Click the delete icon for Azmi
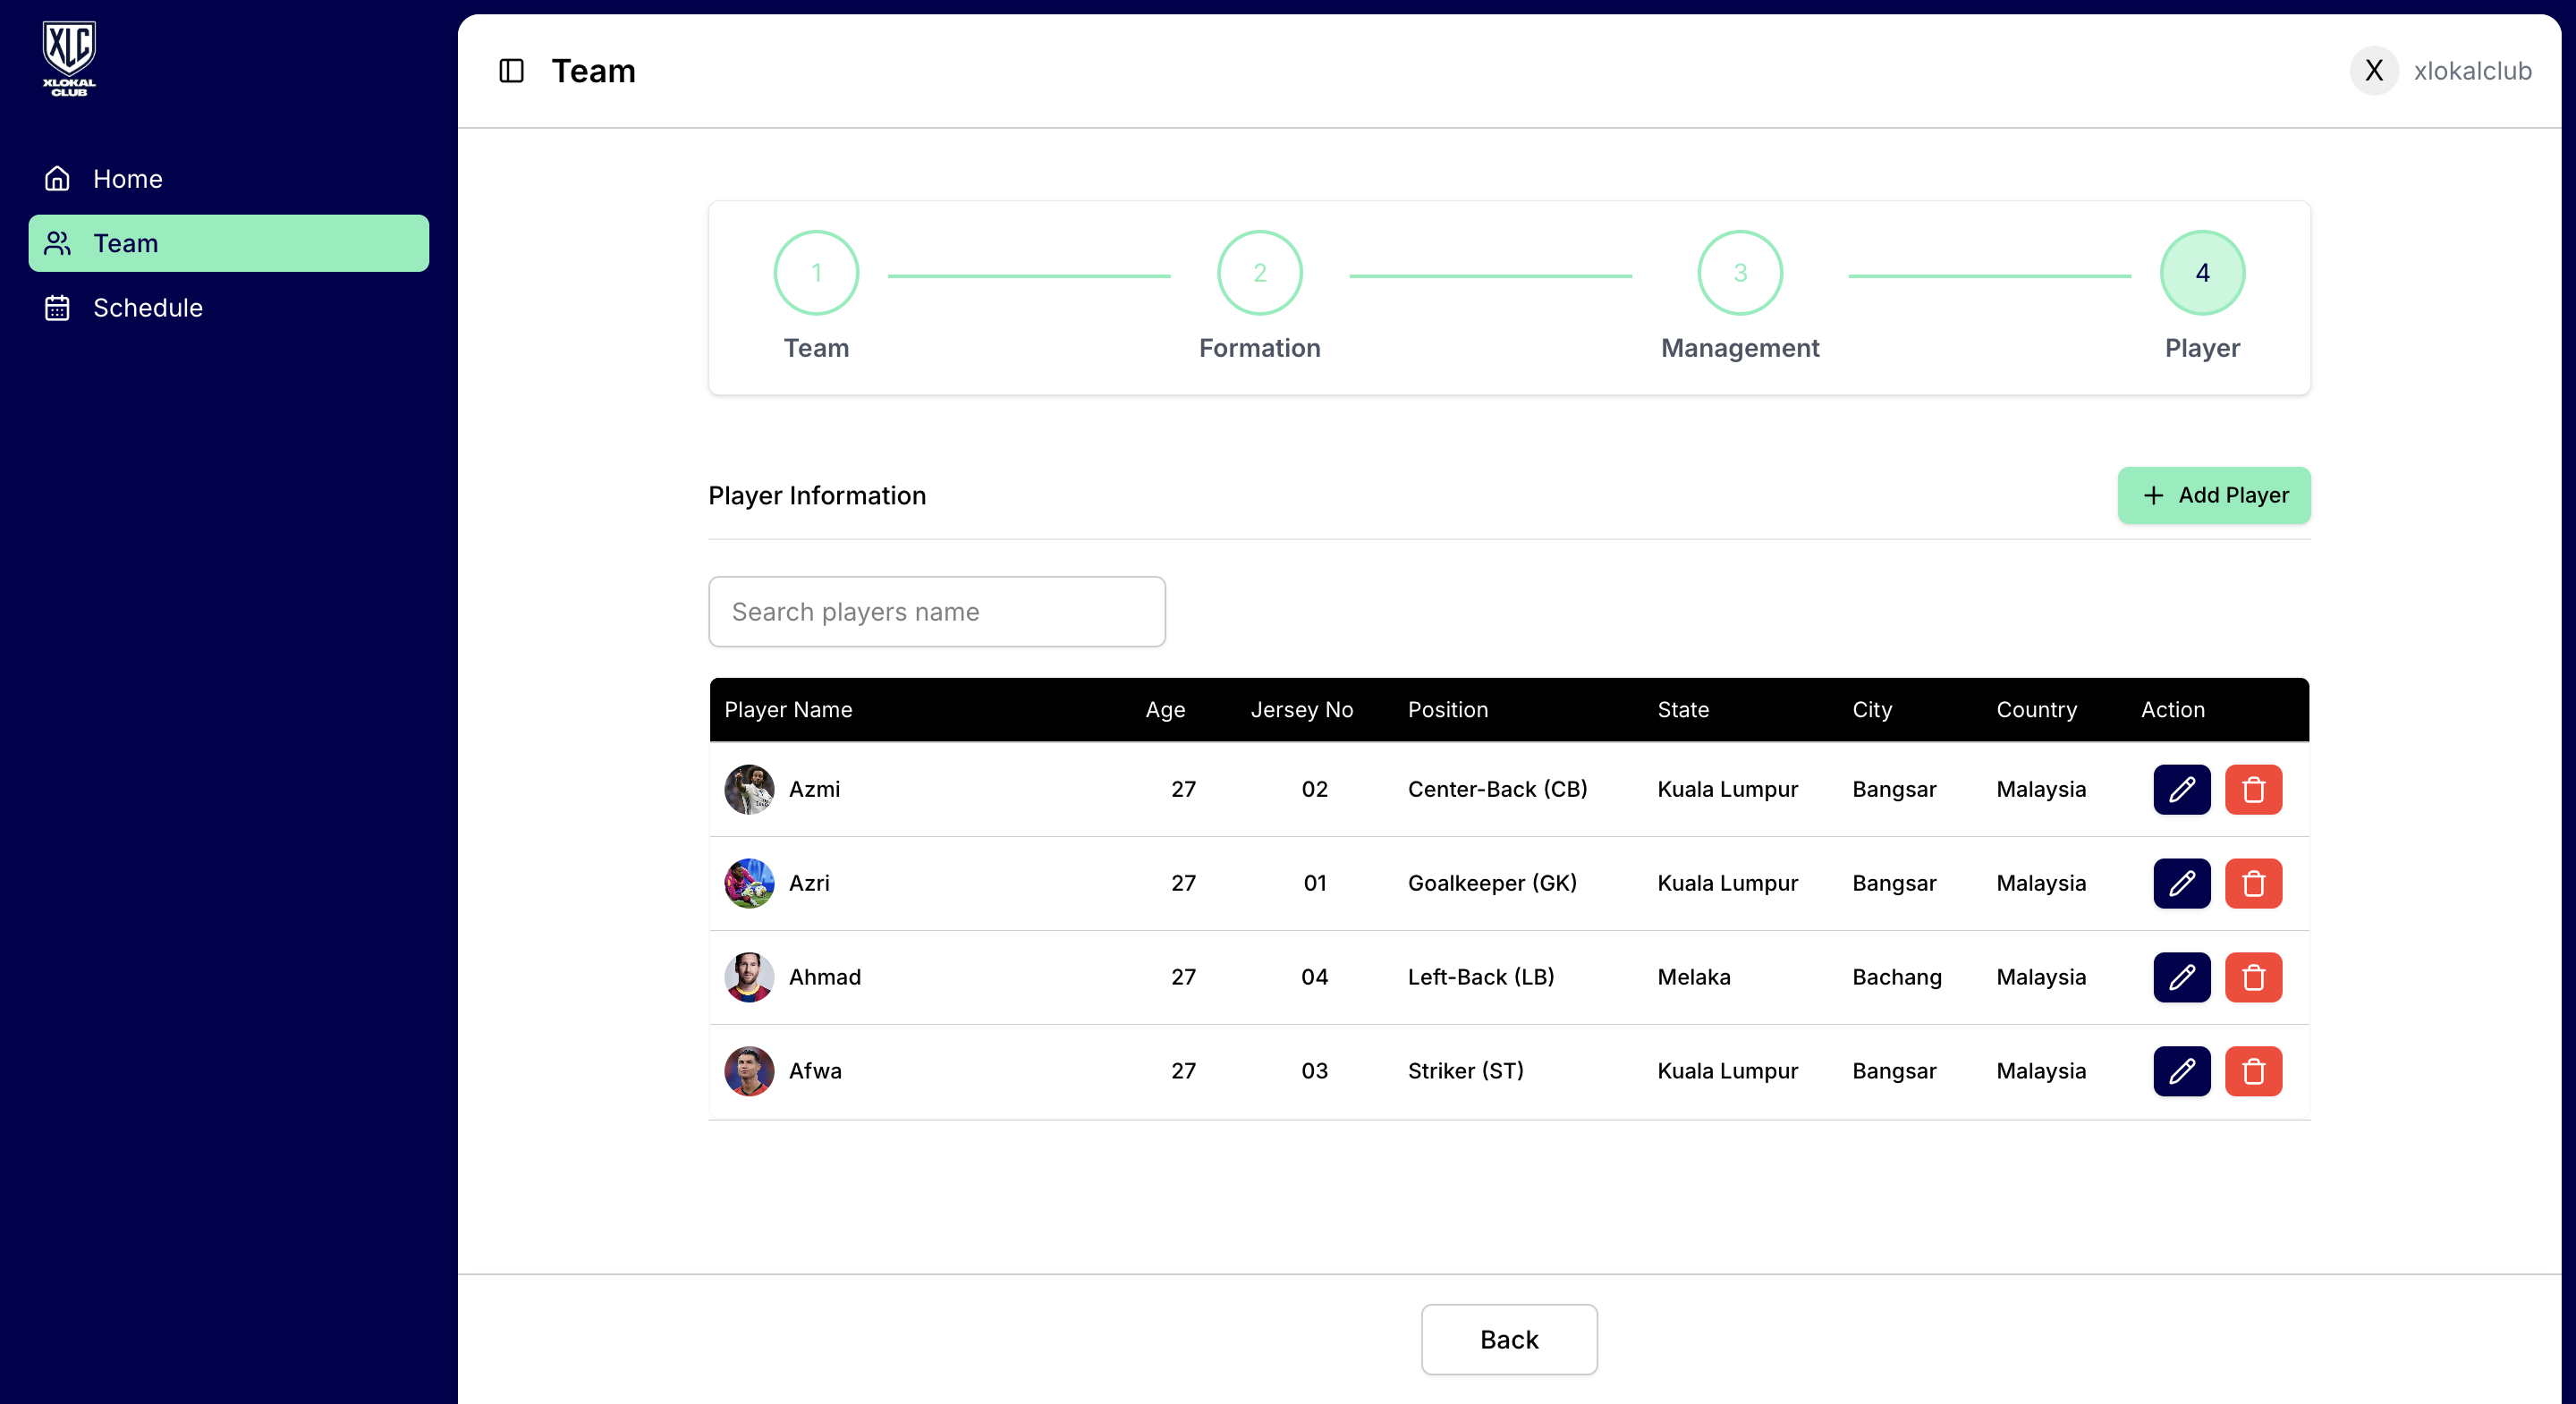This screenshot has height=1404, width=2576. [2253, 789]
